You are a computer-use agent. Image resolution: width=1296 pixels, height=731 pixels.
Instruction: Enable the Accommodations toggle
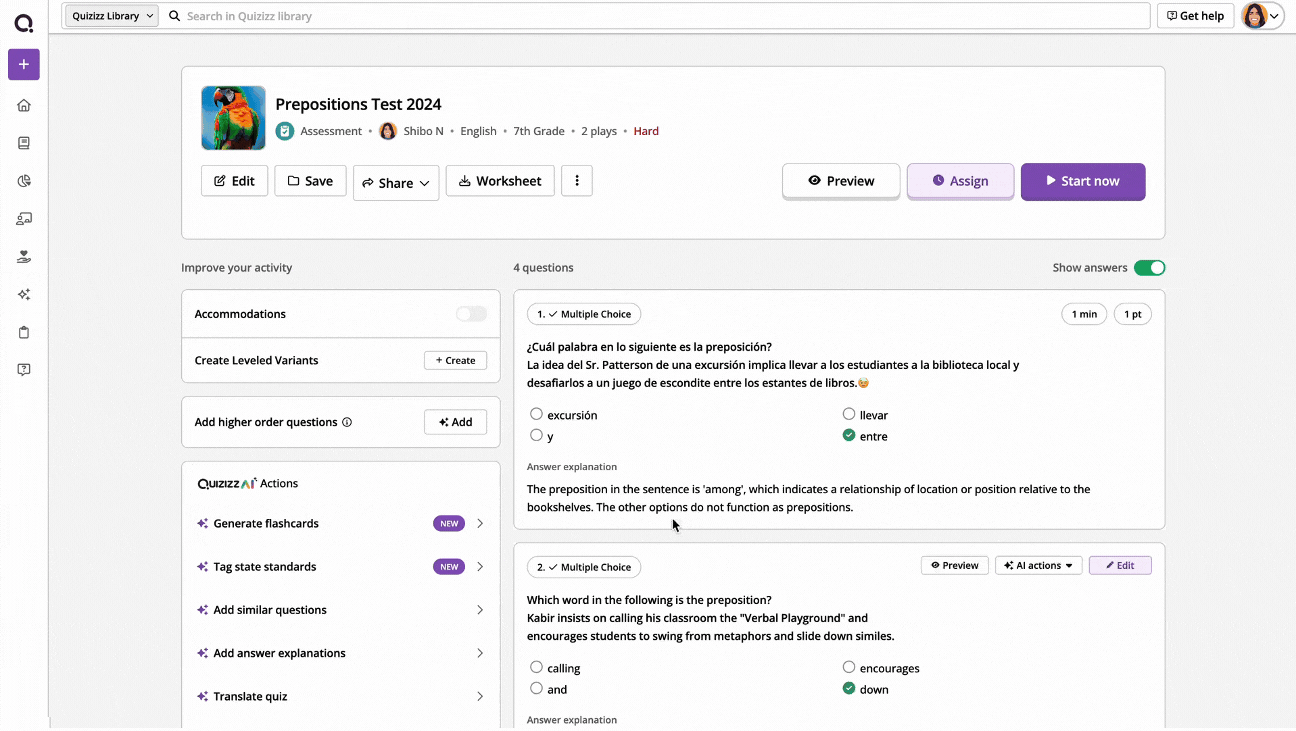(470, 313)
